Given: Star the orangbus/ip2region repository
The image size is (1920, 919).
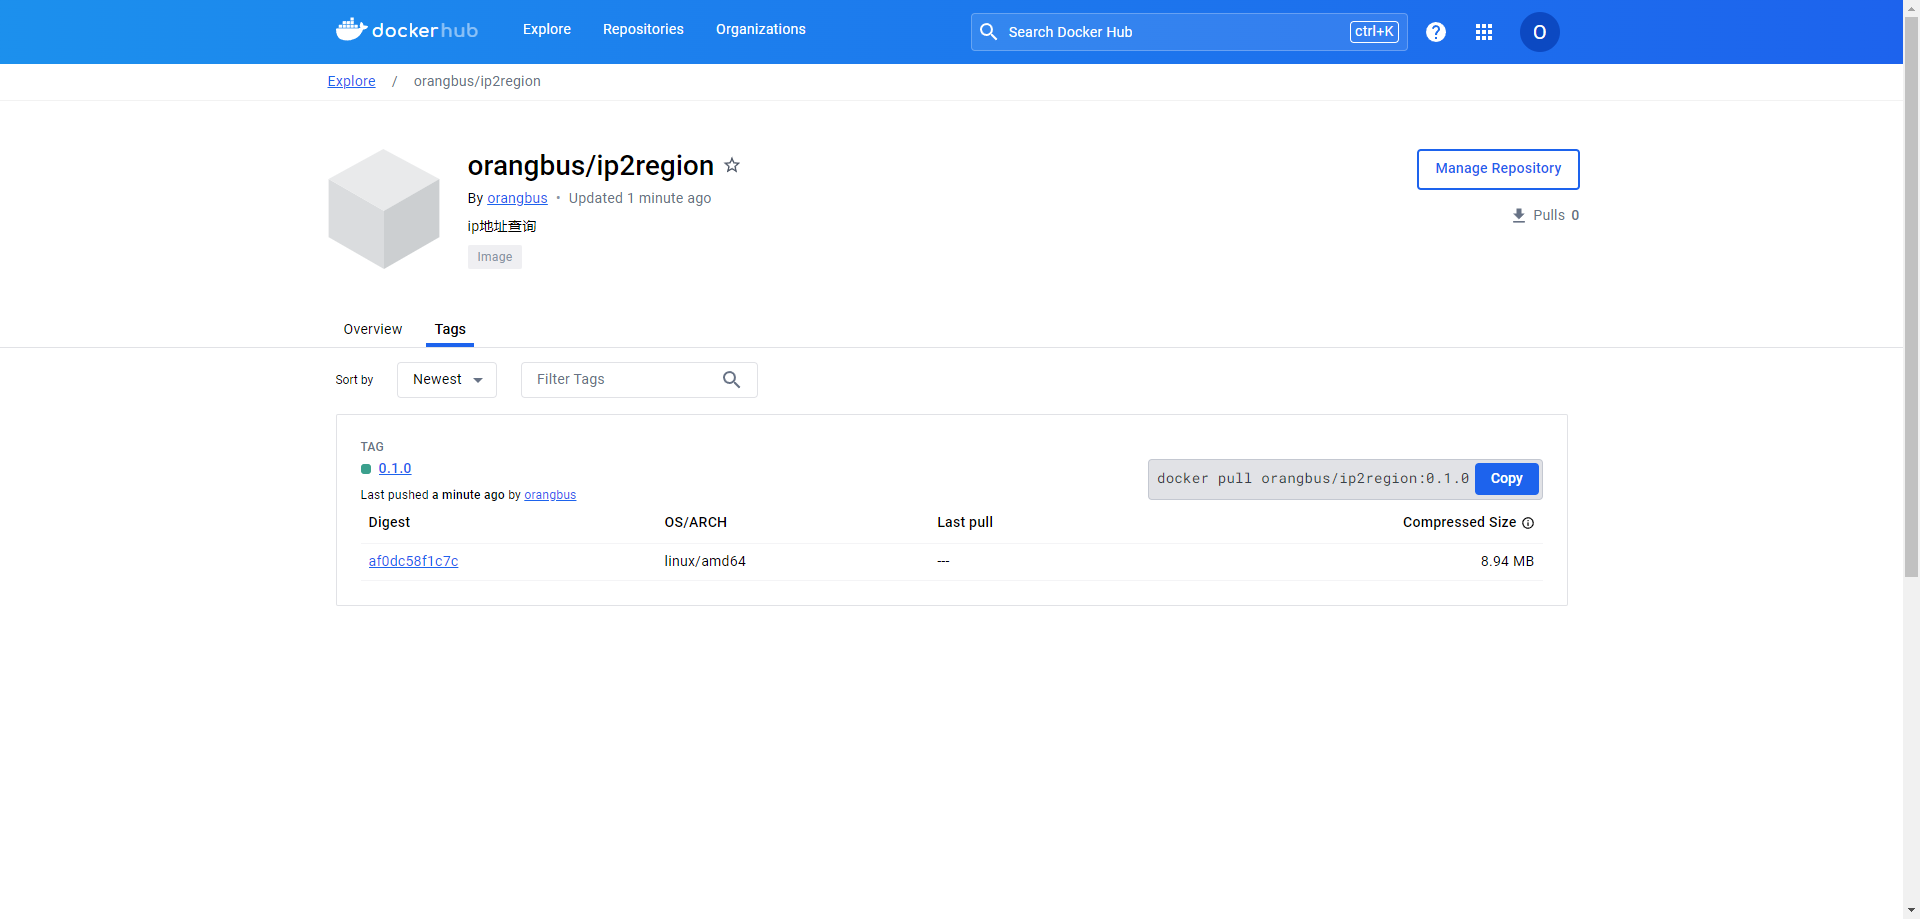Looking at the screenshot, I should [732, 165].
